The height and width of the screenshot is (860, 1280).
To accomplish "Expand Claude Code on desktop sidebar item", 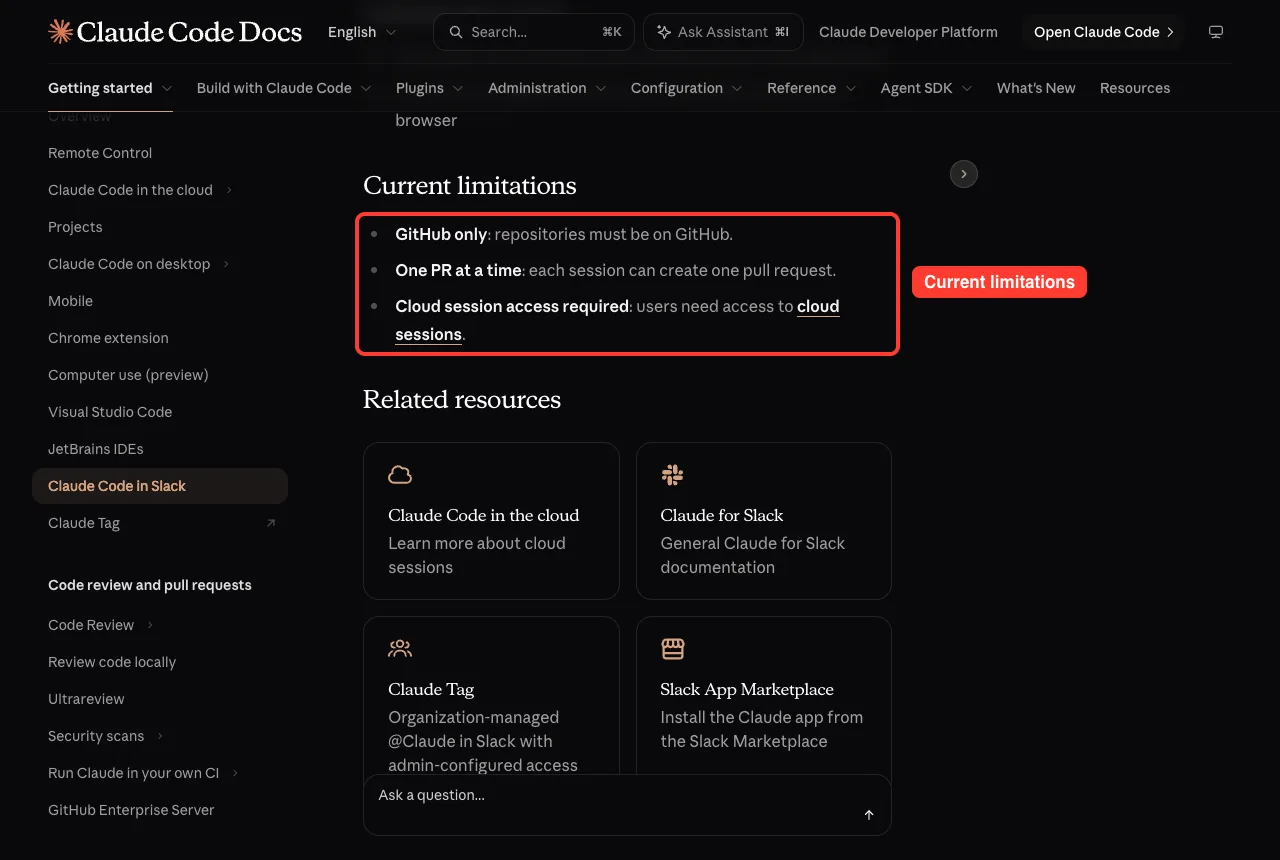I will click(x=226, y=264).
